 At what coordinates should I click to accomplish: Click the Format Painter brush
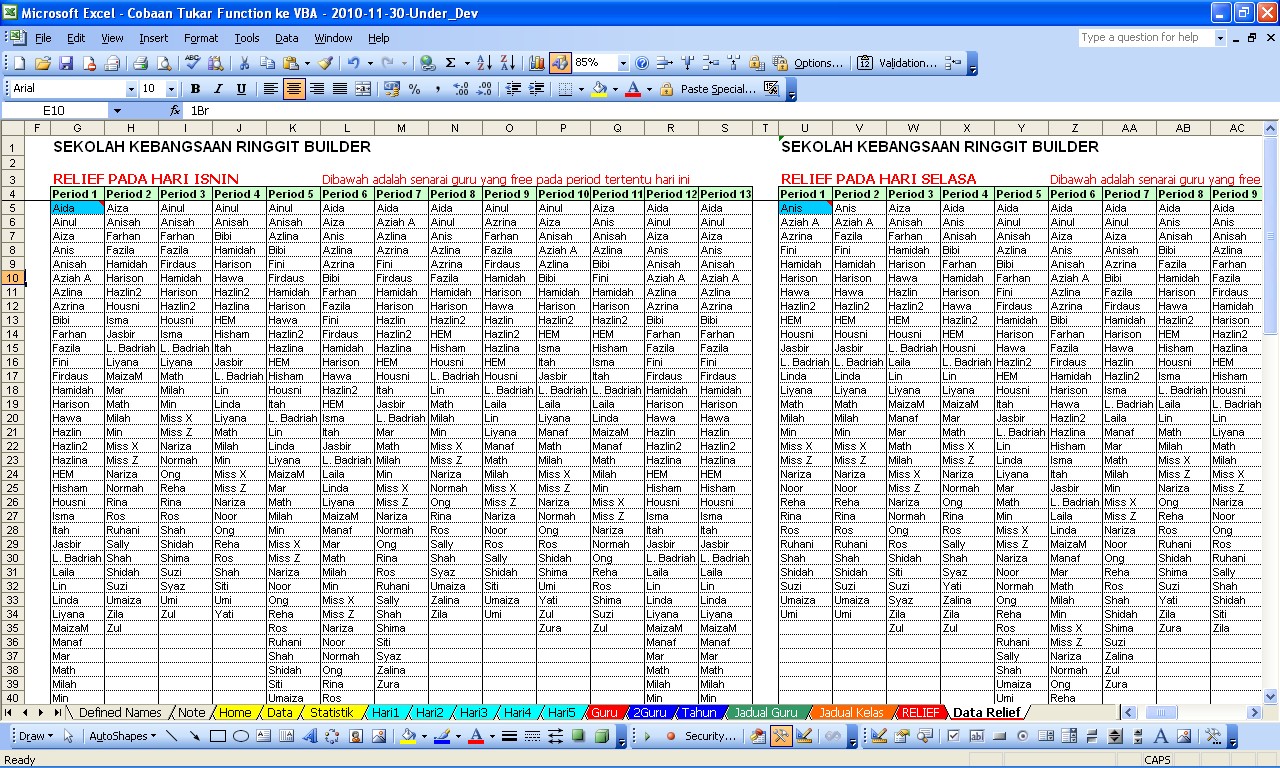(325, 63)
